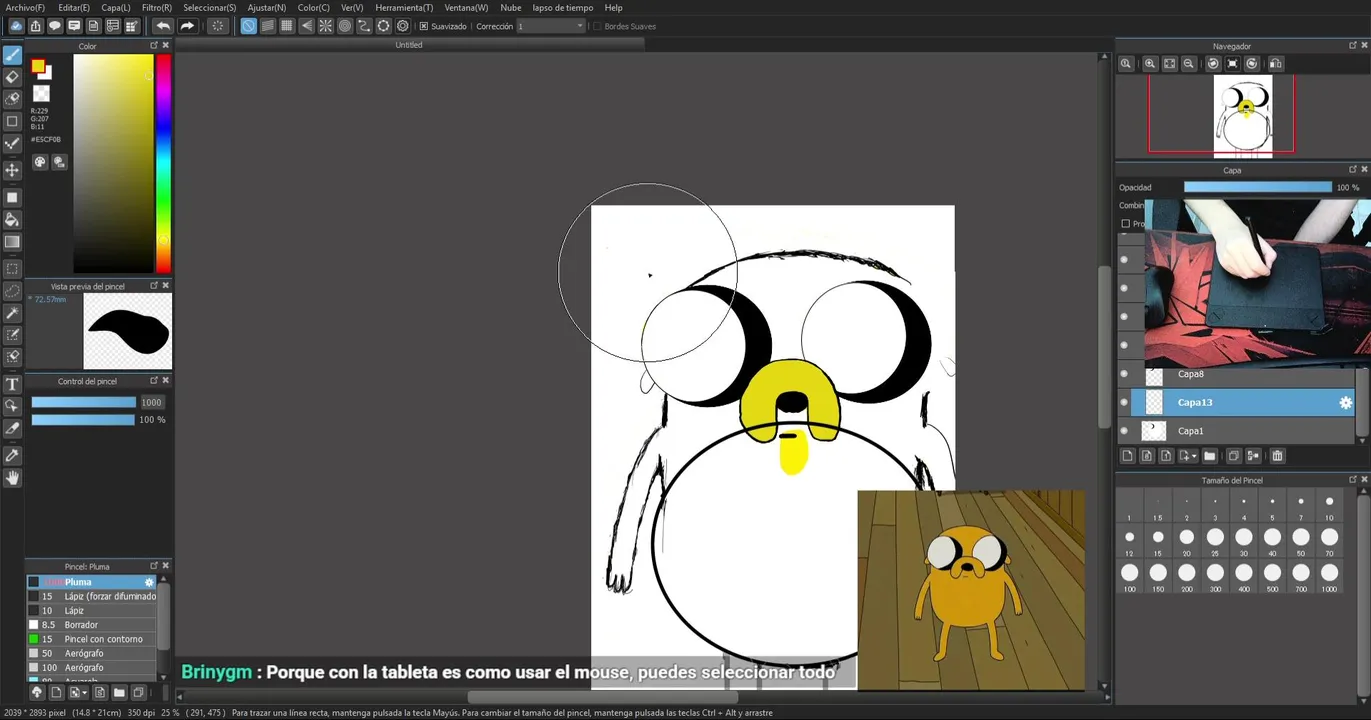
Task: Select the Eraser tool
Action: pyautogui.click(x=12, y=76)
